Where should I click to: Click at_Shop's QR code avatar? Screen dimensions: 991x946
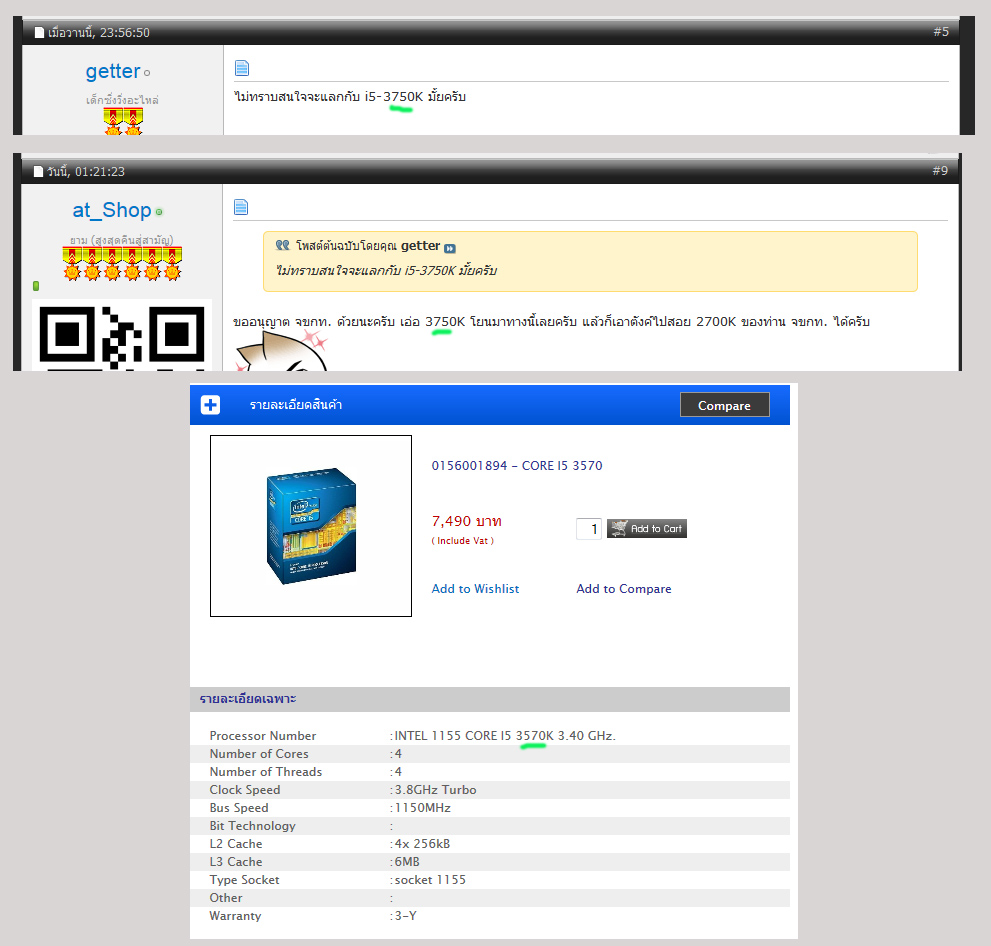pos(122,336)
